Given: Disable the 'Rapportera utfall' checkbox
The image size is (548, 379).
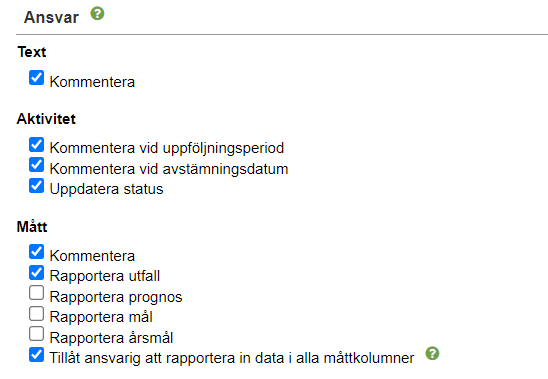Looking at the screenshot, I should (37, 273).
